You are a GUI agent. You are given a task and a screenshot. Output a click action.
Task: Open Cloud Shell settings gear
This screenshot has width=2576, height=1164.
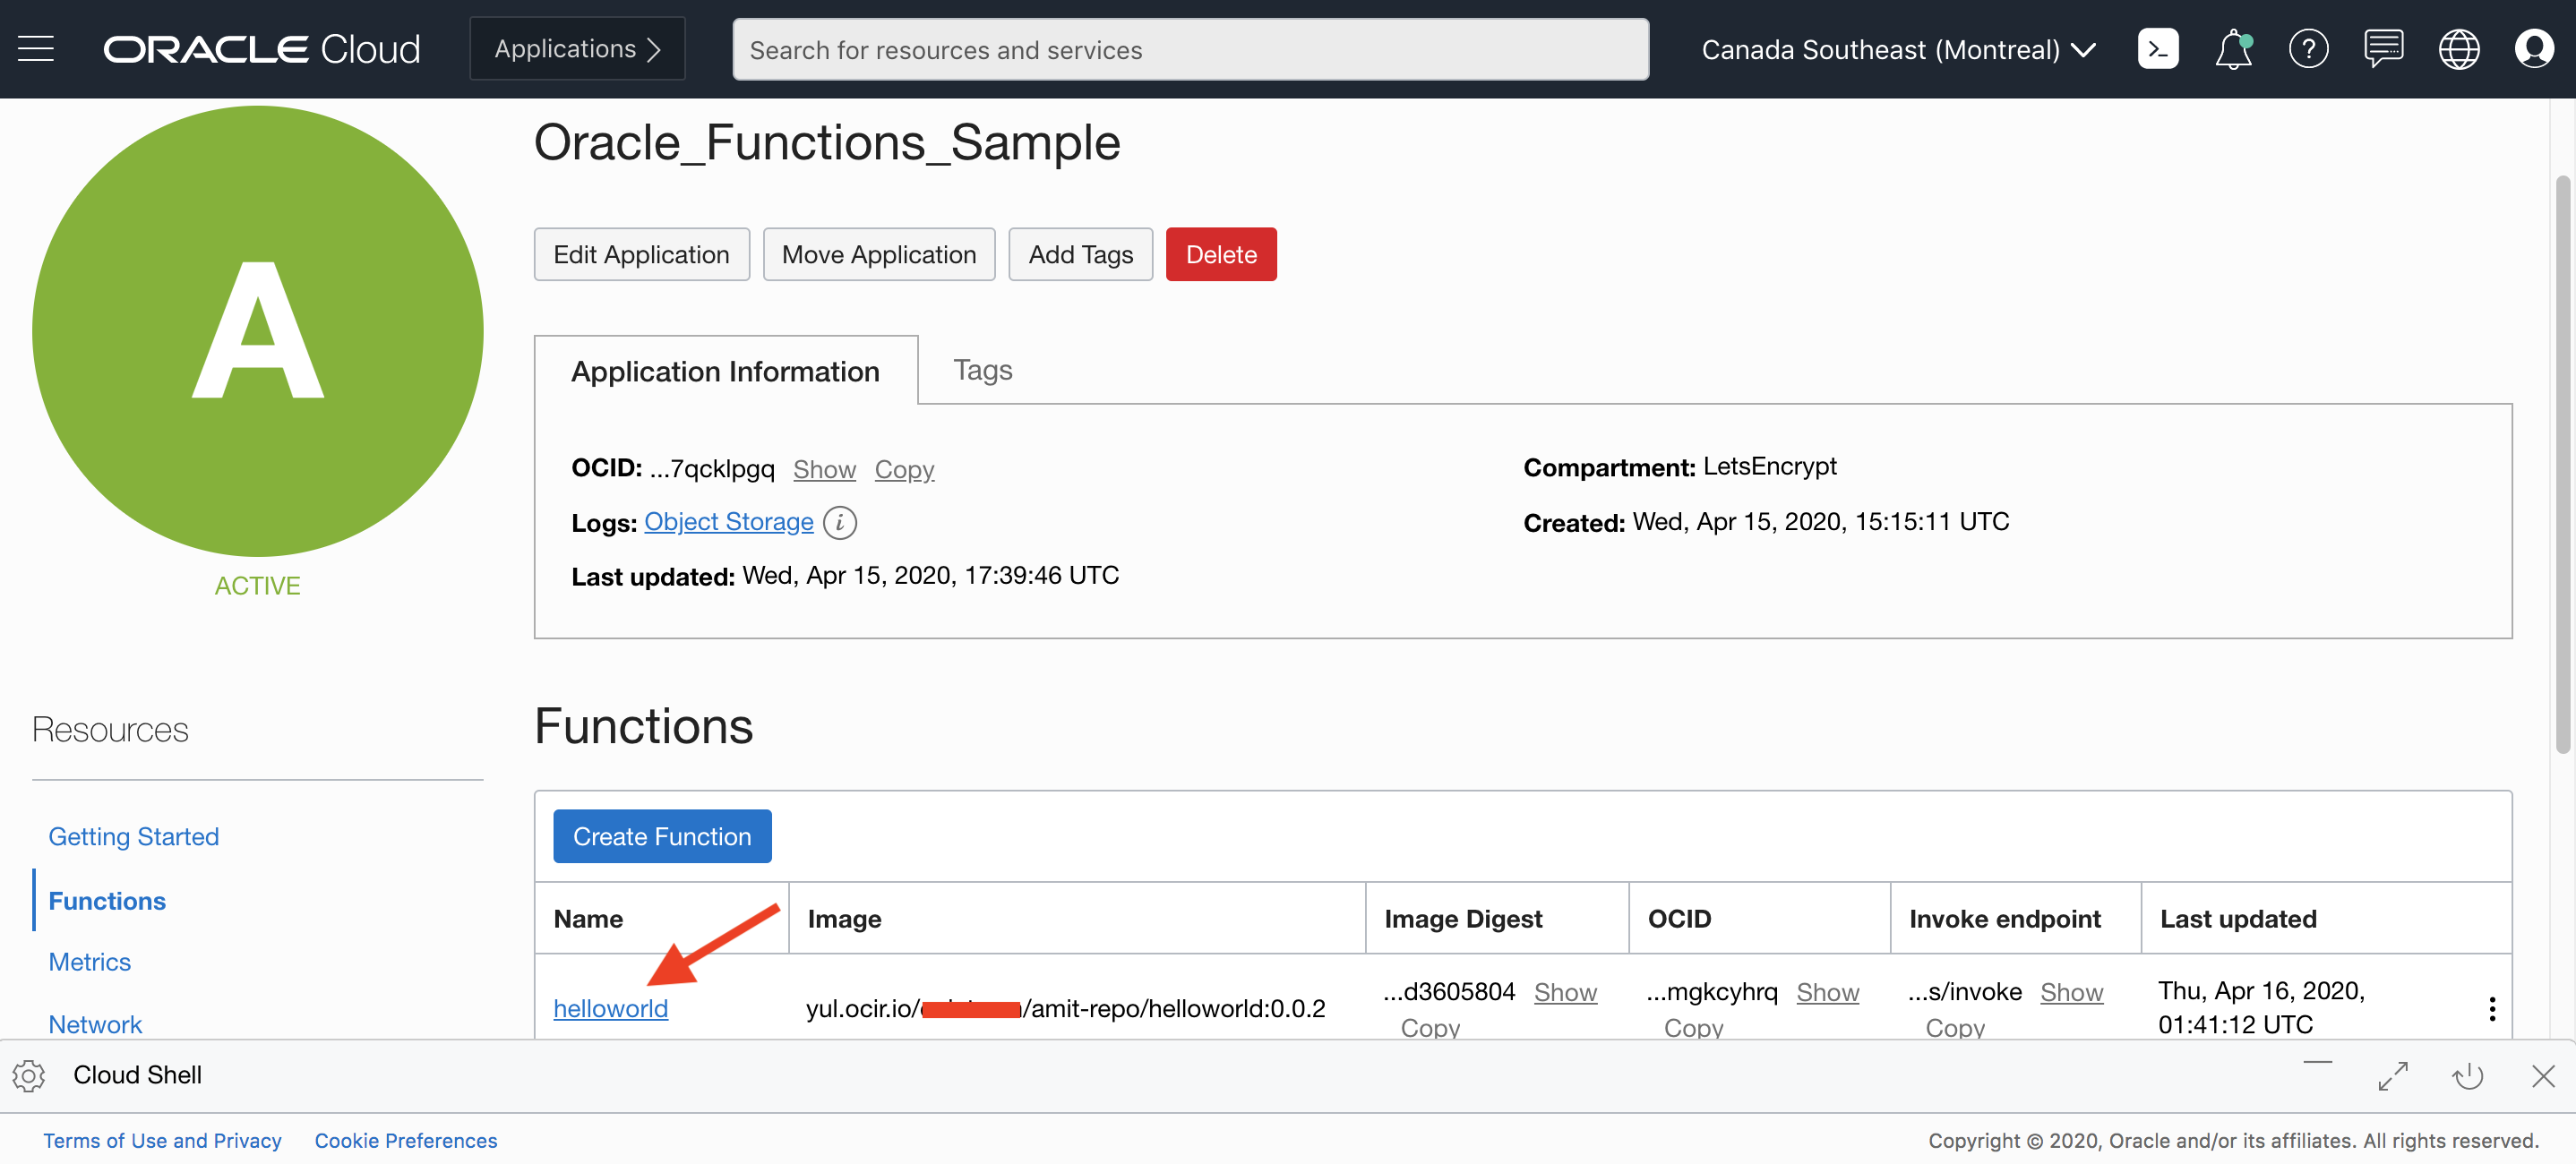point(29,1075)
